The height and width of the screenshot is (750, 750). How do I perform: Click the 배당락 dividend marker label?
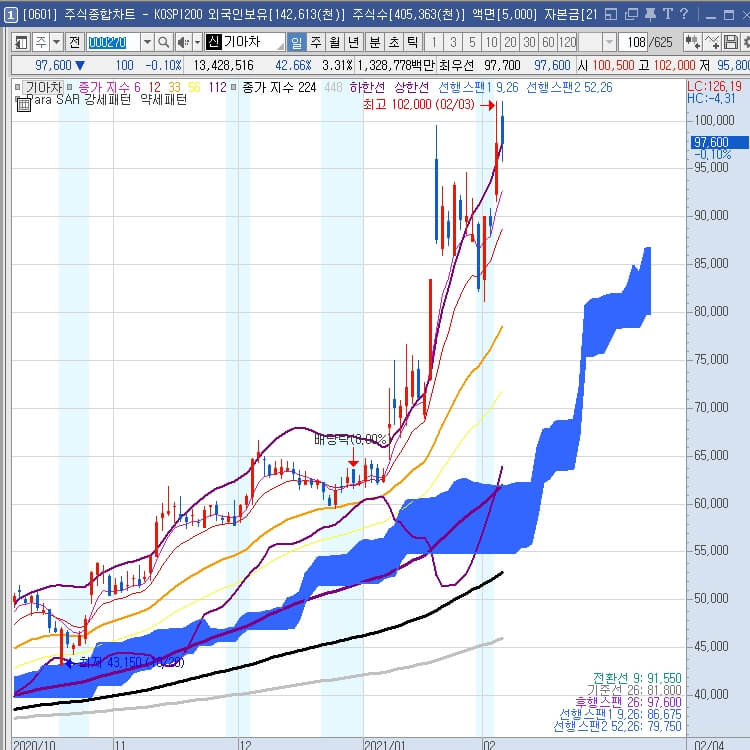(350, 439)
